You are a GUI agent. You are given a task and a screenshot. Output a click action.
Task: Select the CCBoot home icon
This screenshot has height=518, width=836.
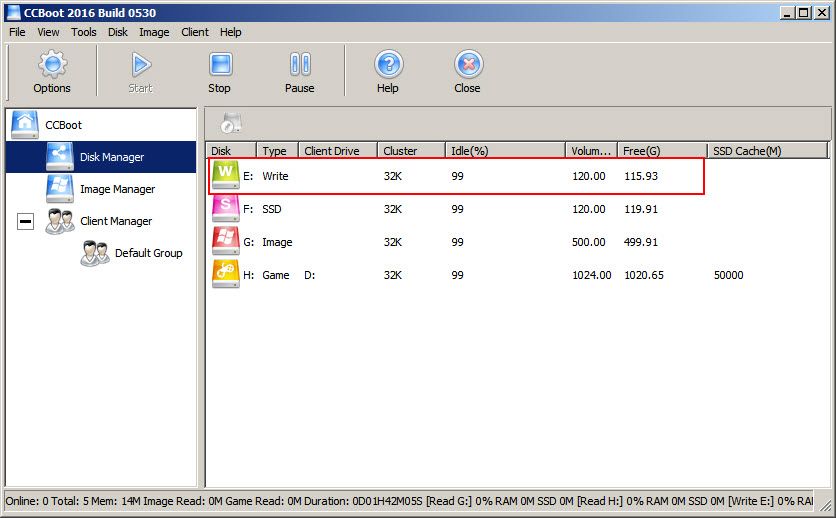[x=25, y=125]
